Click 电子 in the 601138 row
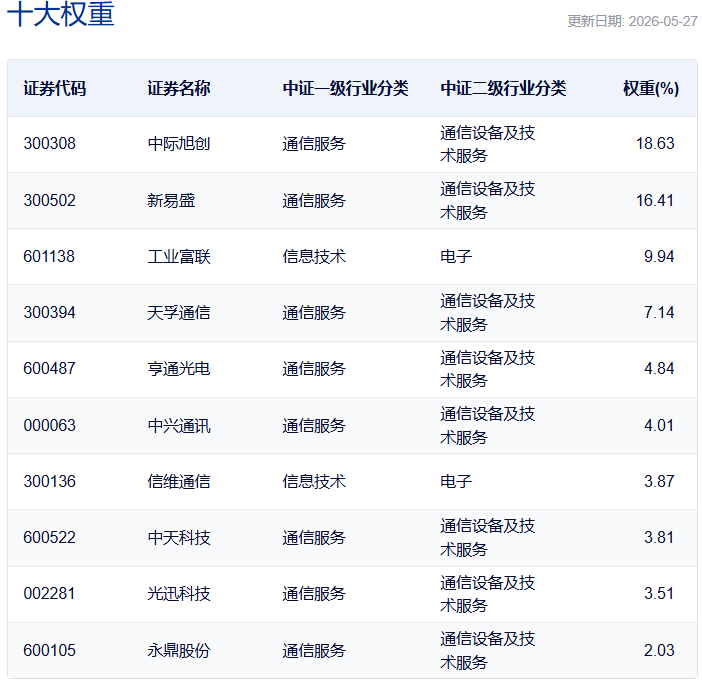This screenshot has height=688, width=702. (456, 256)
